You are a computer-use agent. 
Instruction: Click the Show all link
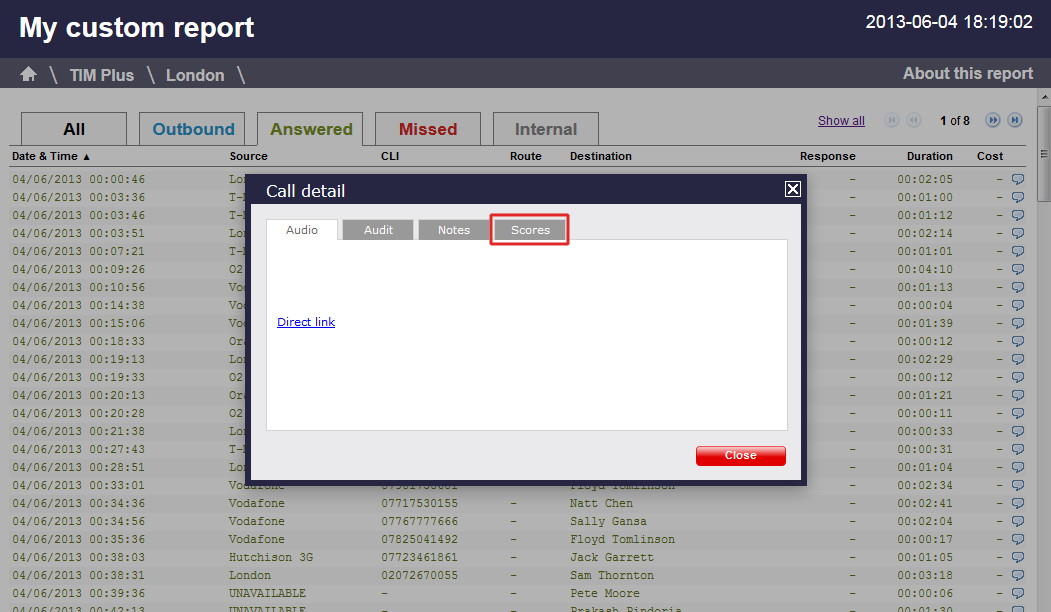coord(841,121)
